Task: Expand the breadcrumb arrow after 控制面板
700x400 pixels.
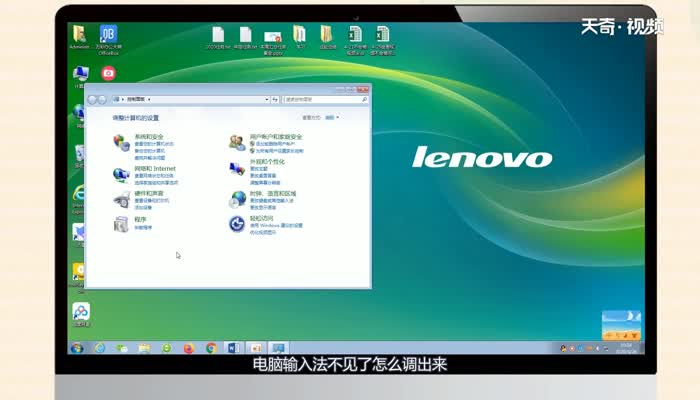Action: (149, 99)
